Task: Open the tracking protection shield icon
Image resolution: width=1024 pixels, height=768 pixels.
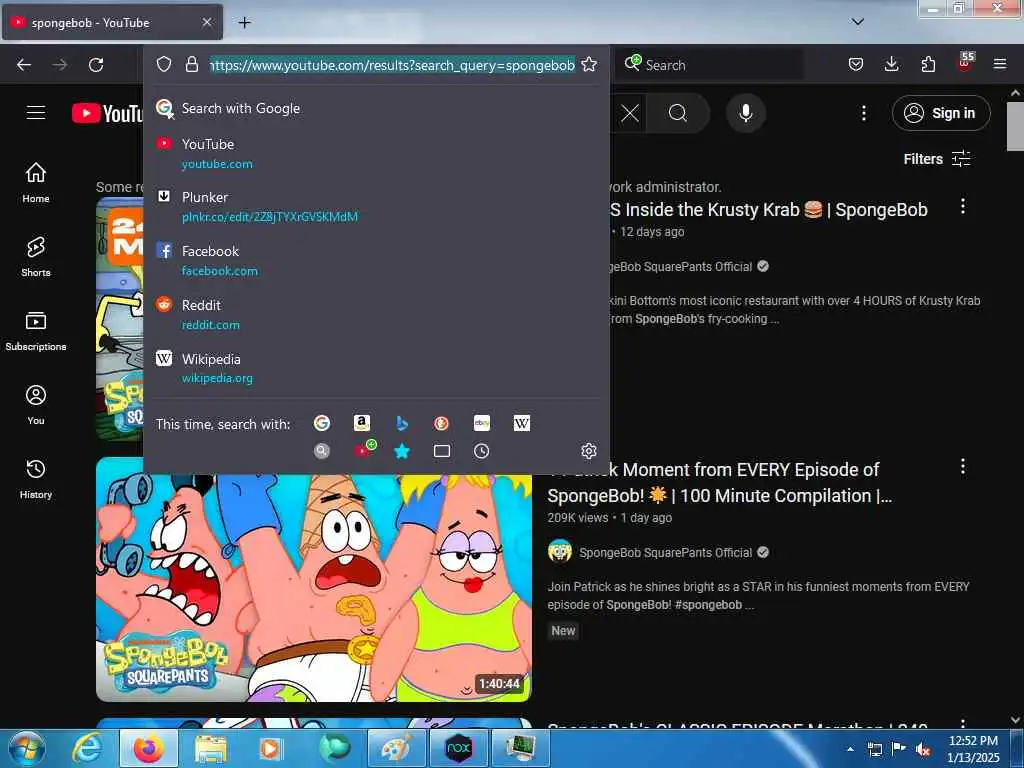Action: (164, 64)
